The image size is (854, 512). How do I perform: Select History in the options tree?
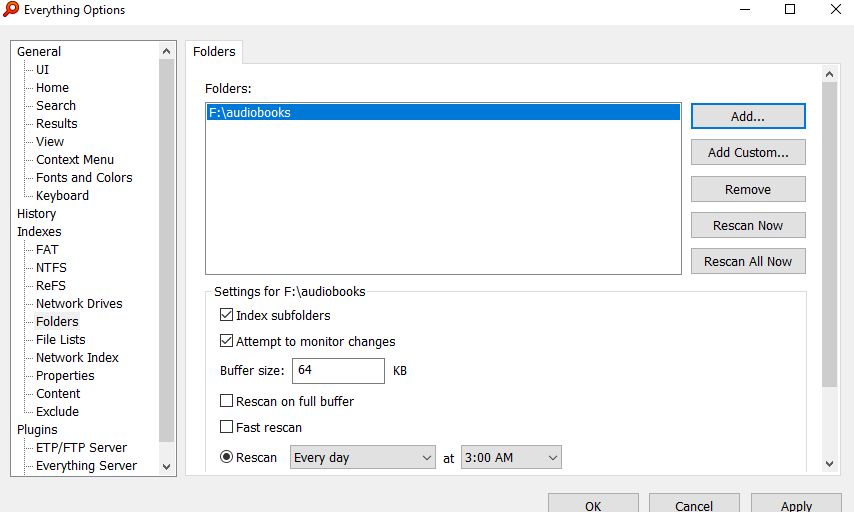click(36, 214)
